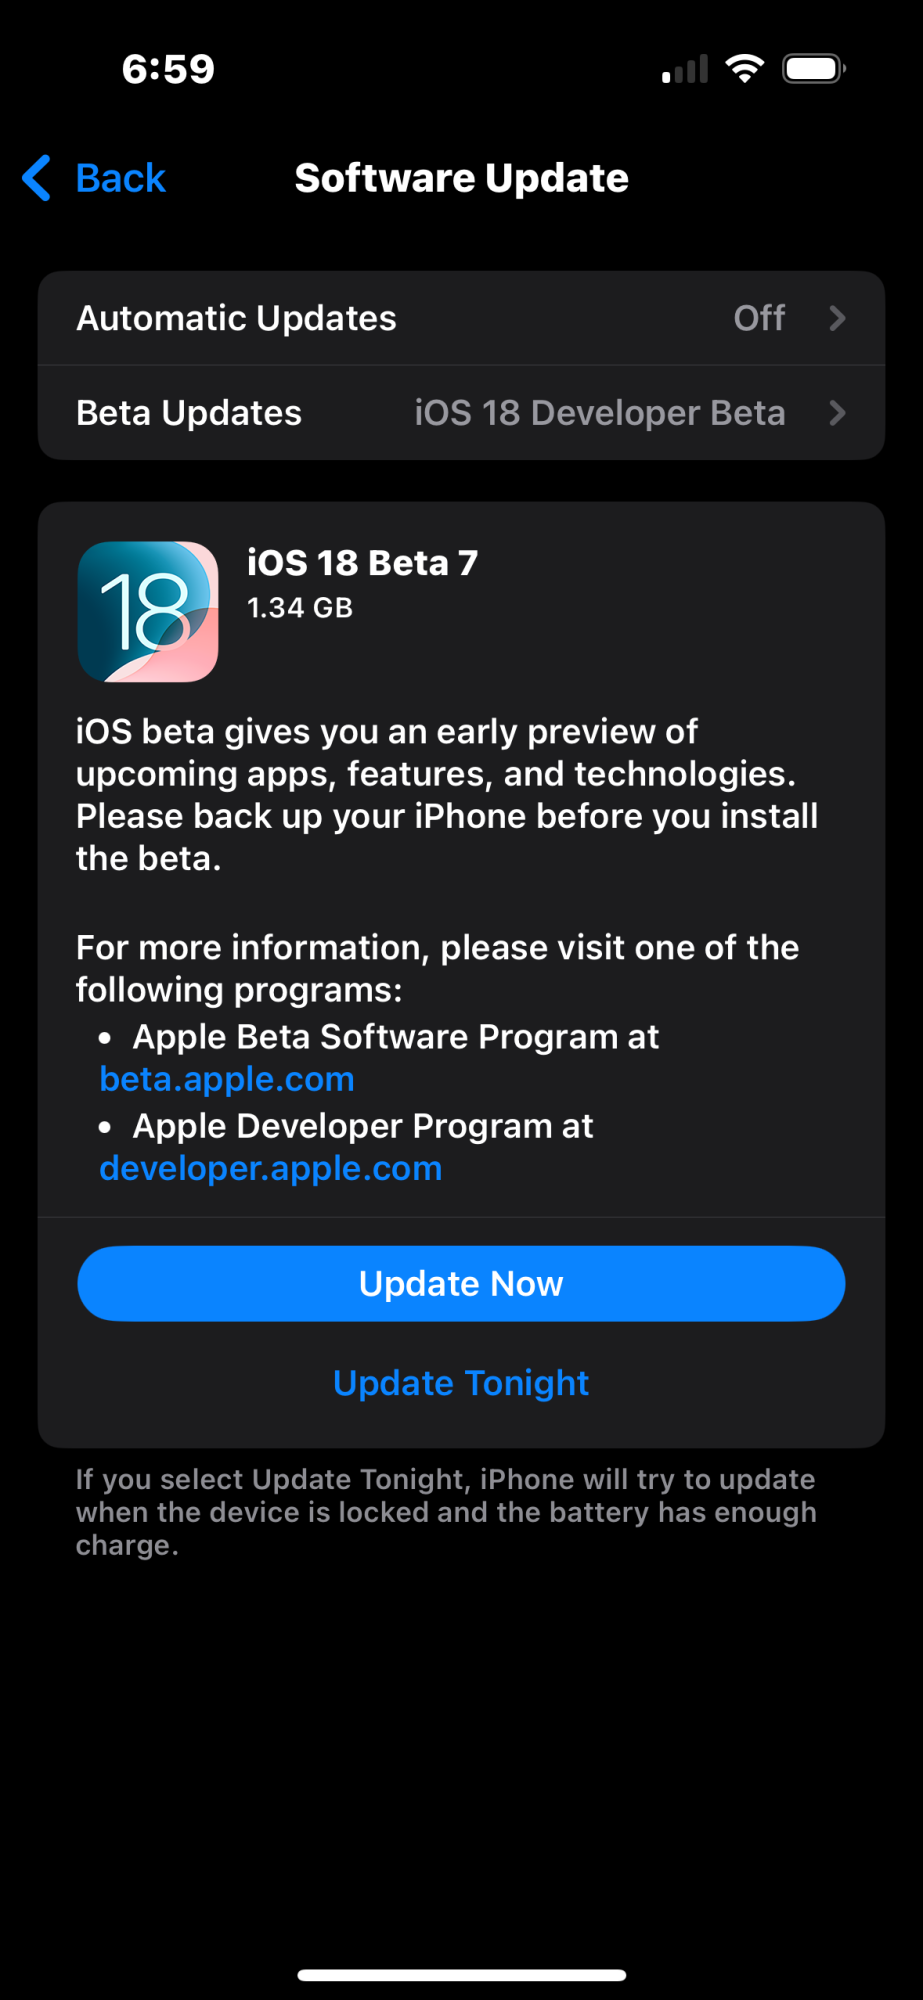Tap the iOS 18 Beta 7 title
The image size is (923, 2000).
362,563
